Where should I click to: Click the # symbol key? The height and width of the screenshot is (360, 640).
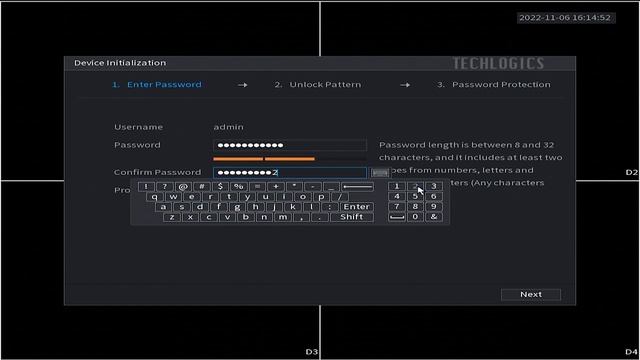coord(202,187)
